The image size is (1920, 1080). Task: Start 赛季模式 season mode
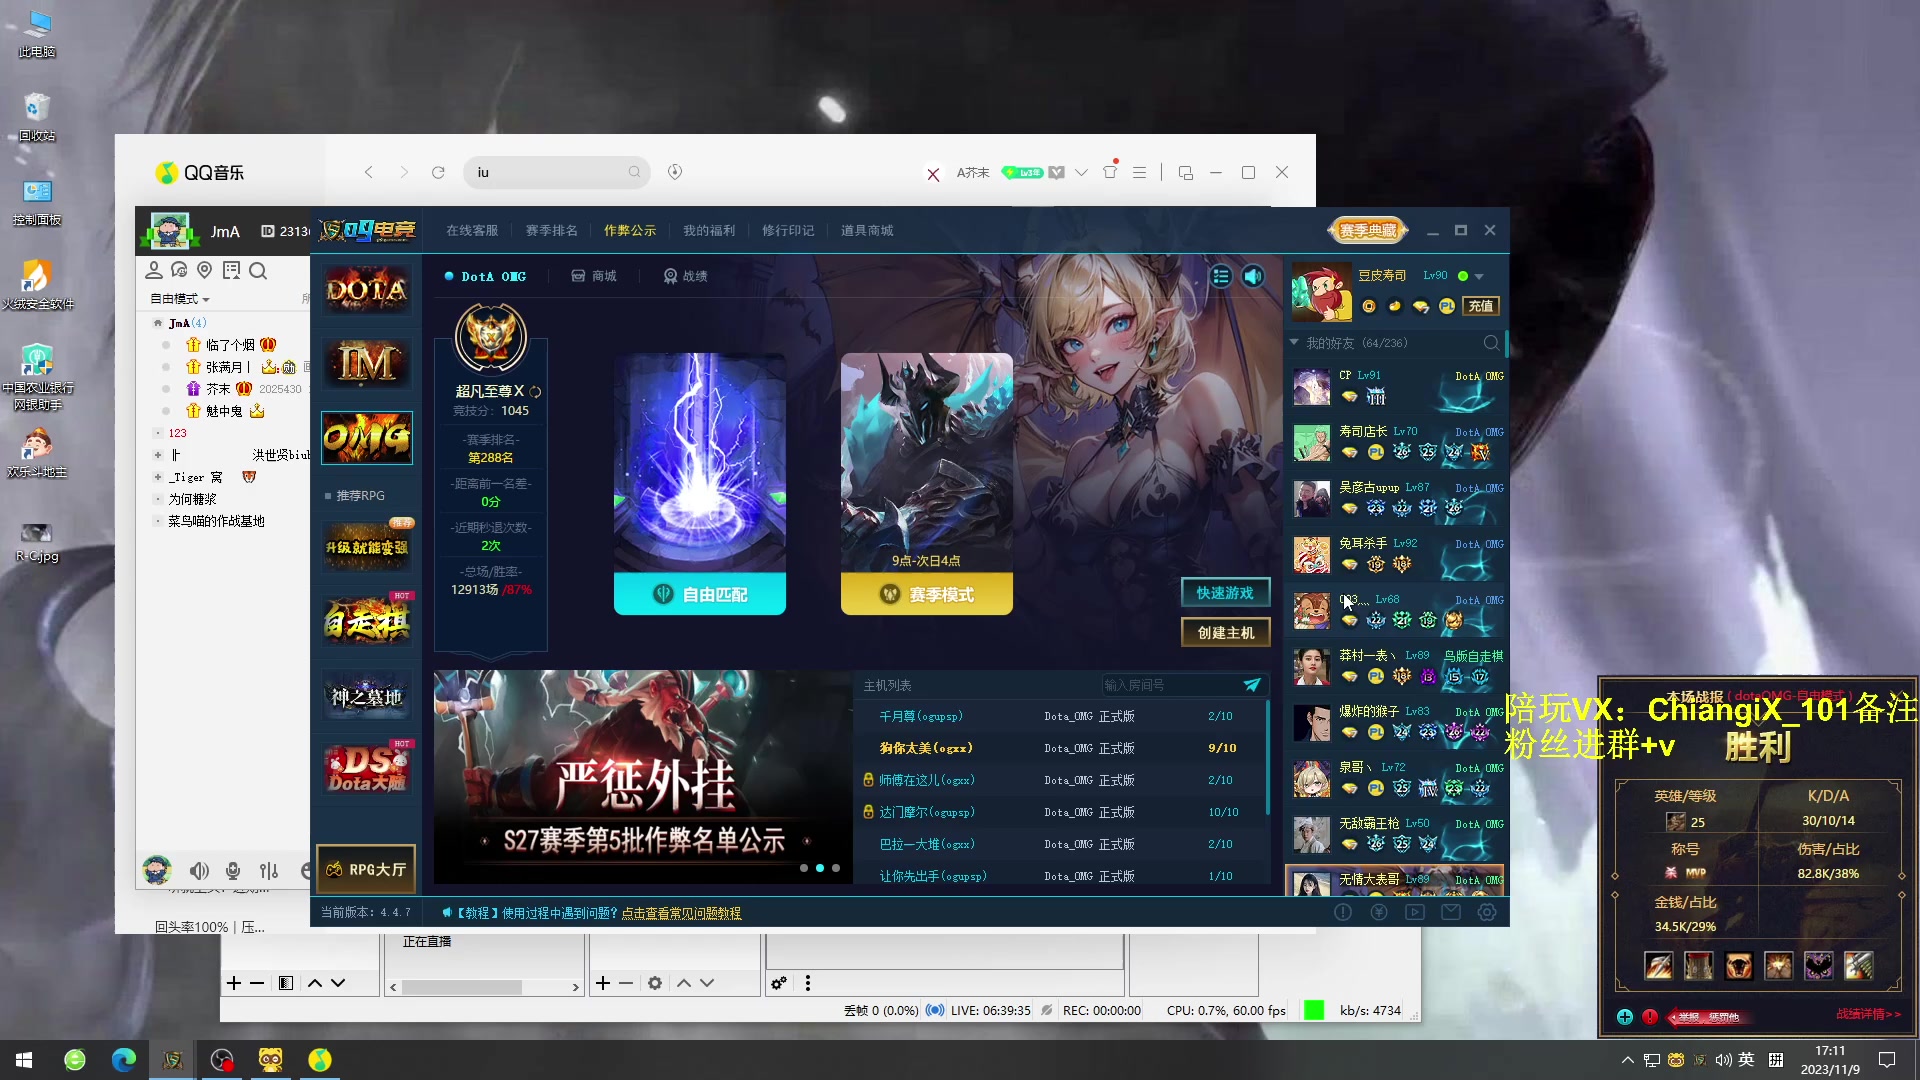pyautogui.click(x=927, y=594)
